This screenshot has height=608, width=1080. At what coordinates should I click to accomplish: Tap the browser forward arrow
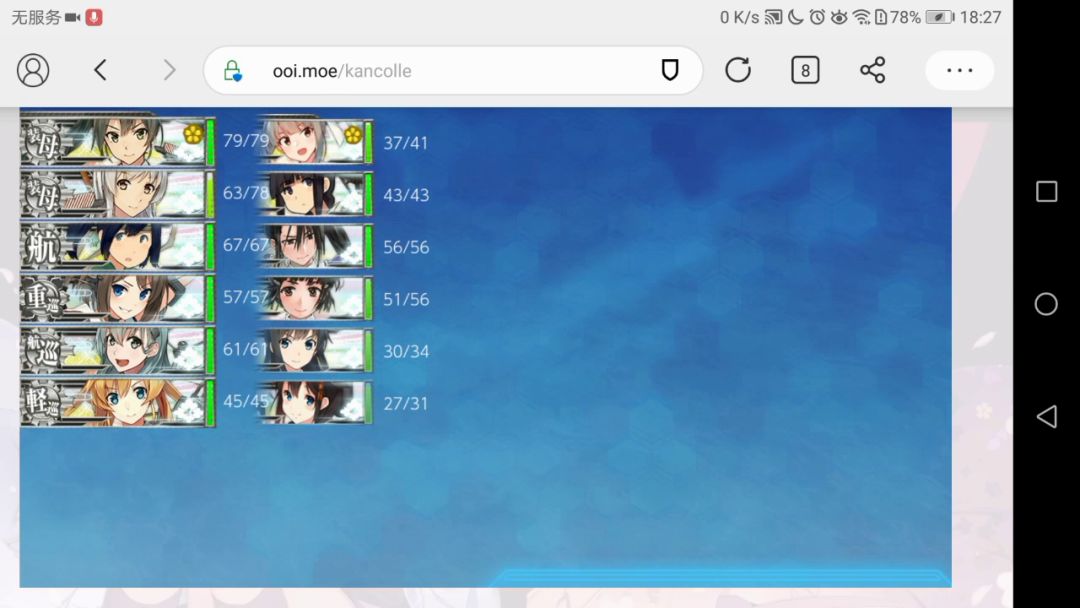tap(169, 70)
